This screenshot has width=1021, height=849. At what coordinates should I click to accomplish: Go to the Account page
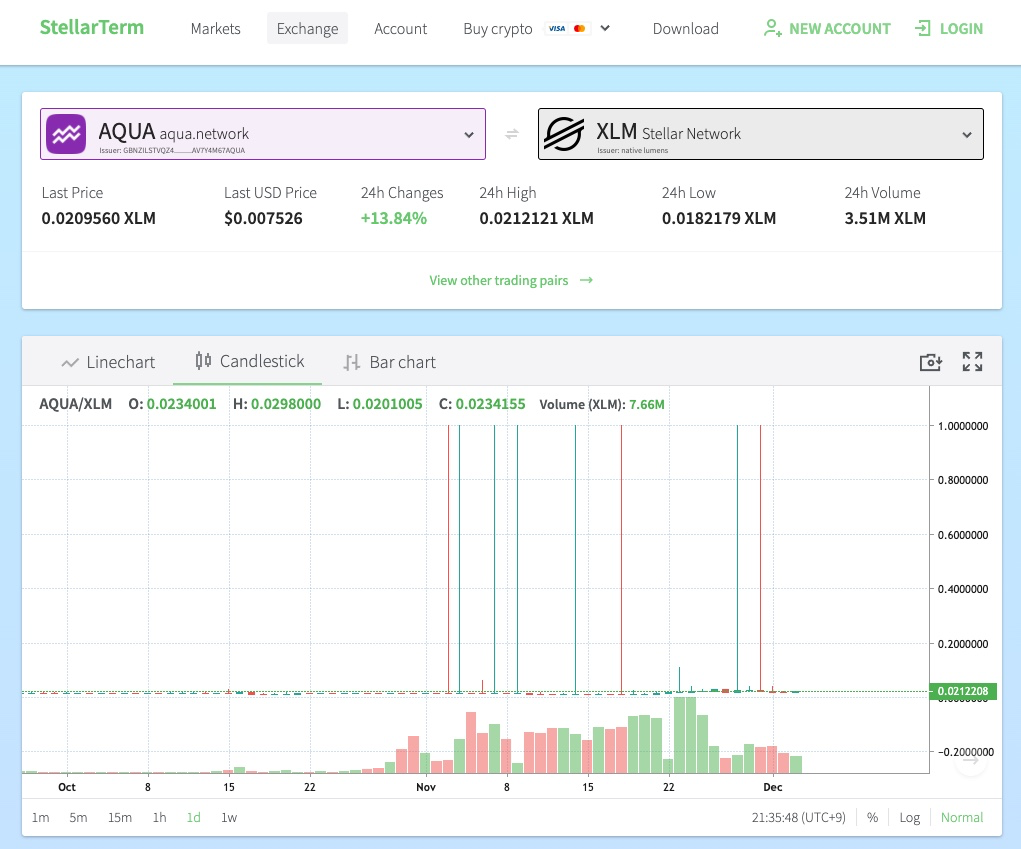(x=400, y=29)
